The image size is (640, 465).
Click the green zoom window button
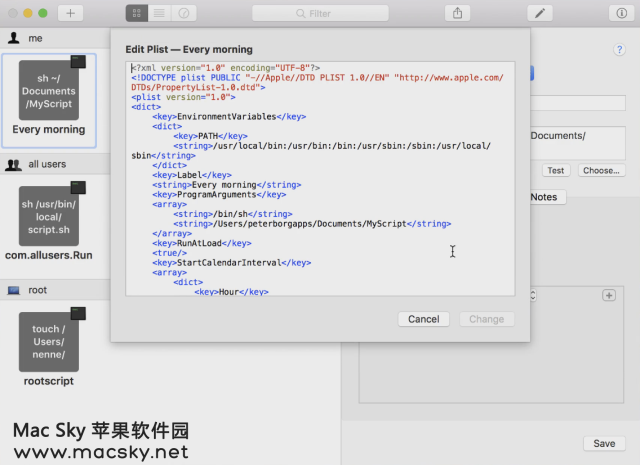42,13
